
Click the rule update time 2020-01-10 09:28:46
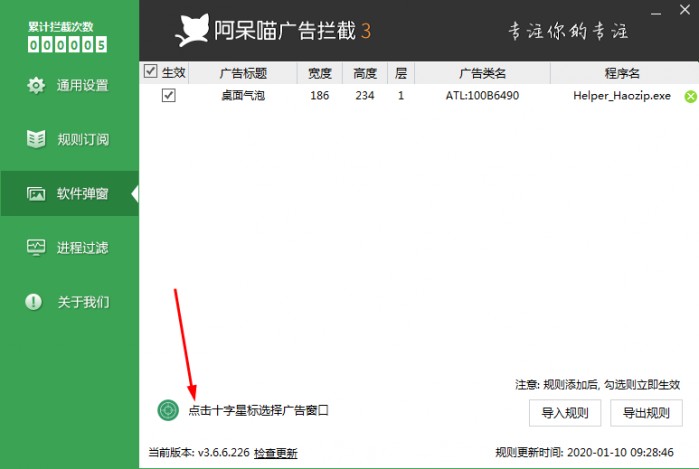pos(620,453)
